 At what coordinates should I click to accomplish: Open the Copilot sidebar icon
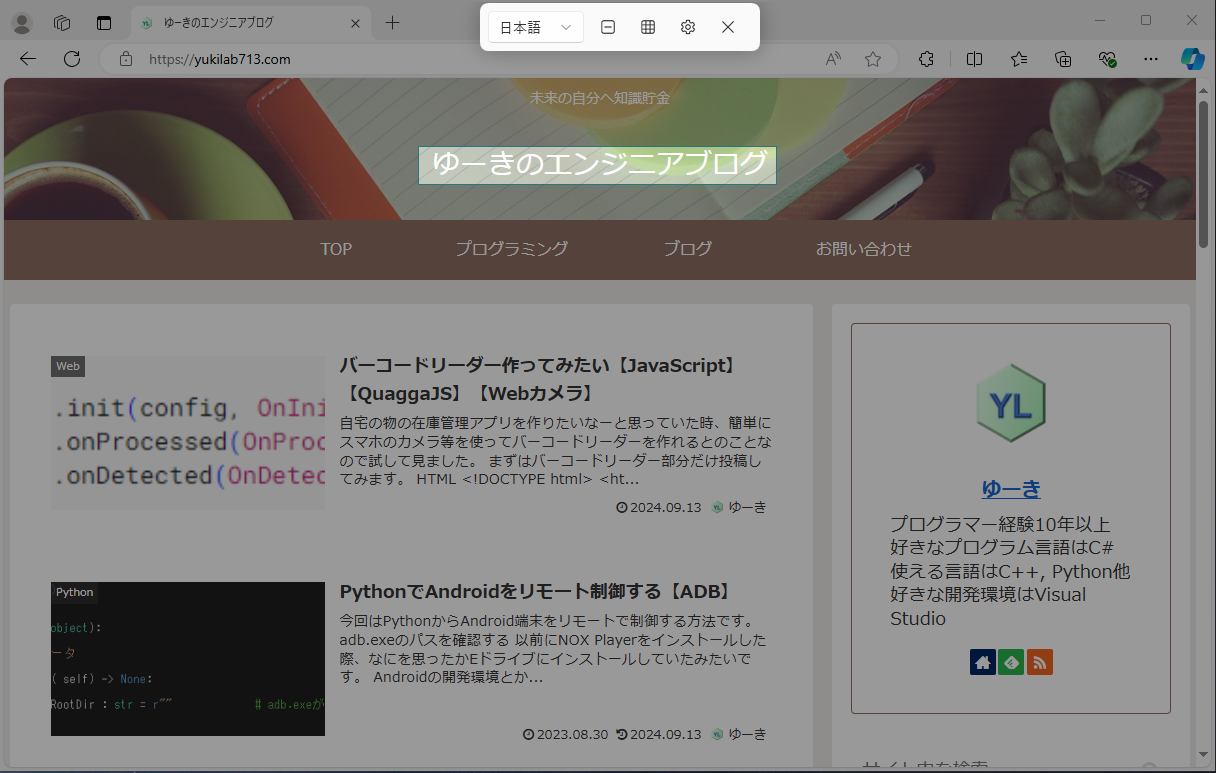pyautogui.click(x=1192, y=59)
